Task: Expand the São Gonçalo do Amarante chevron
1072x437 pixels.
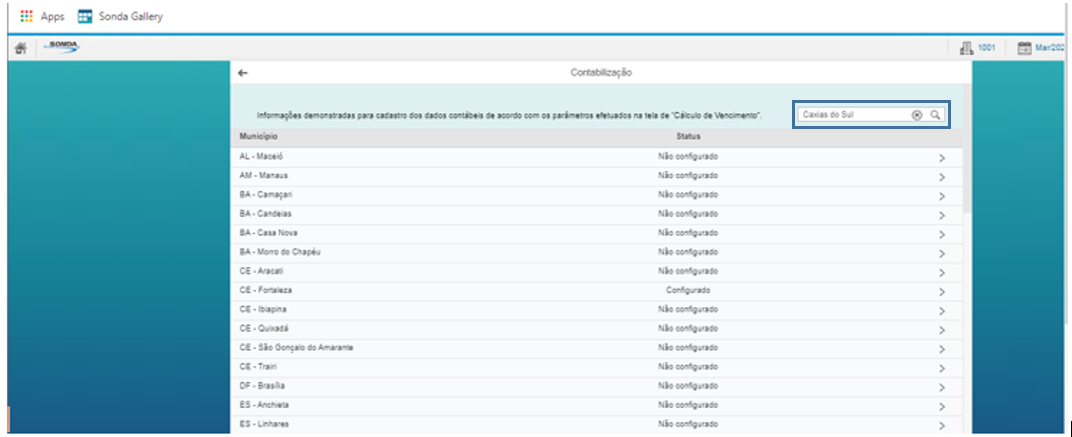Action: pyautogui.click(x=941, y=349)
